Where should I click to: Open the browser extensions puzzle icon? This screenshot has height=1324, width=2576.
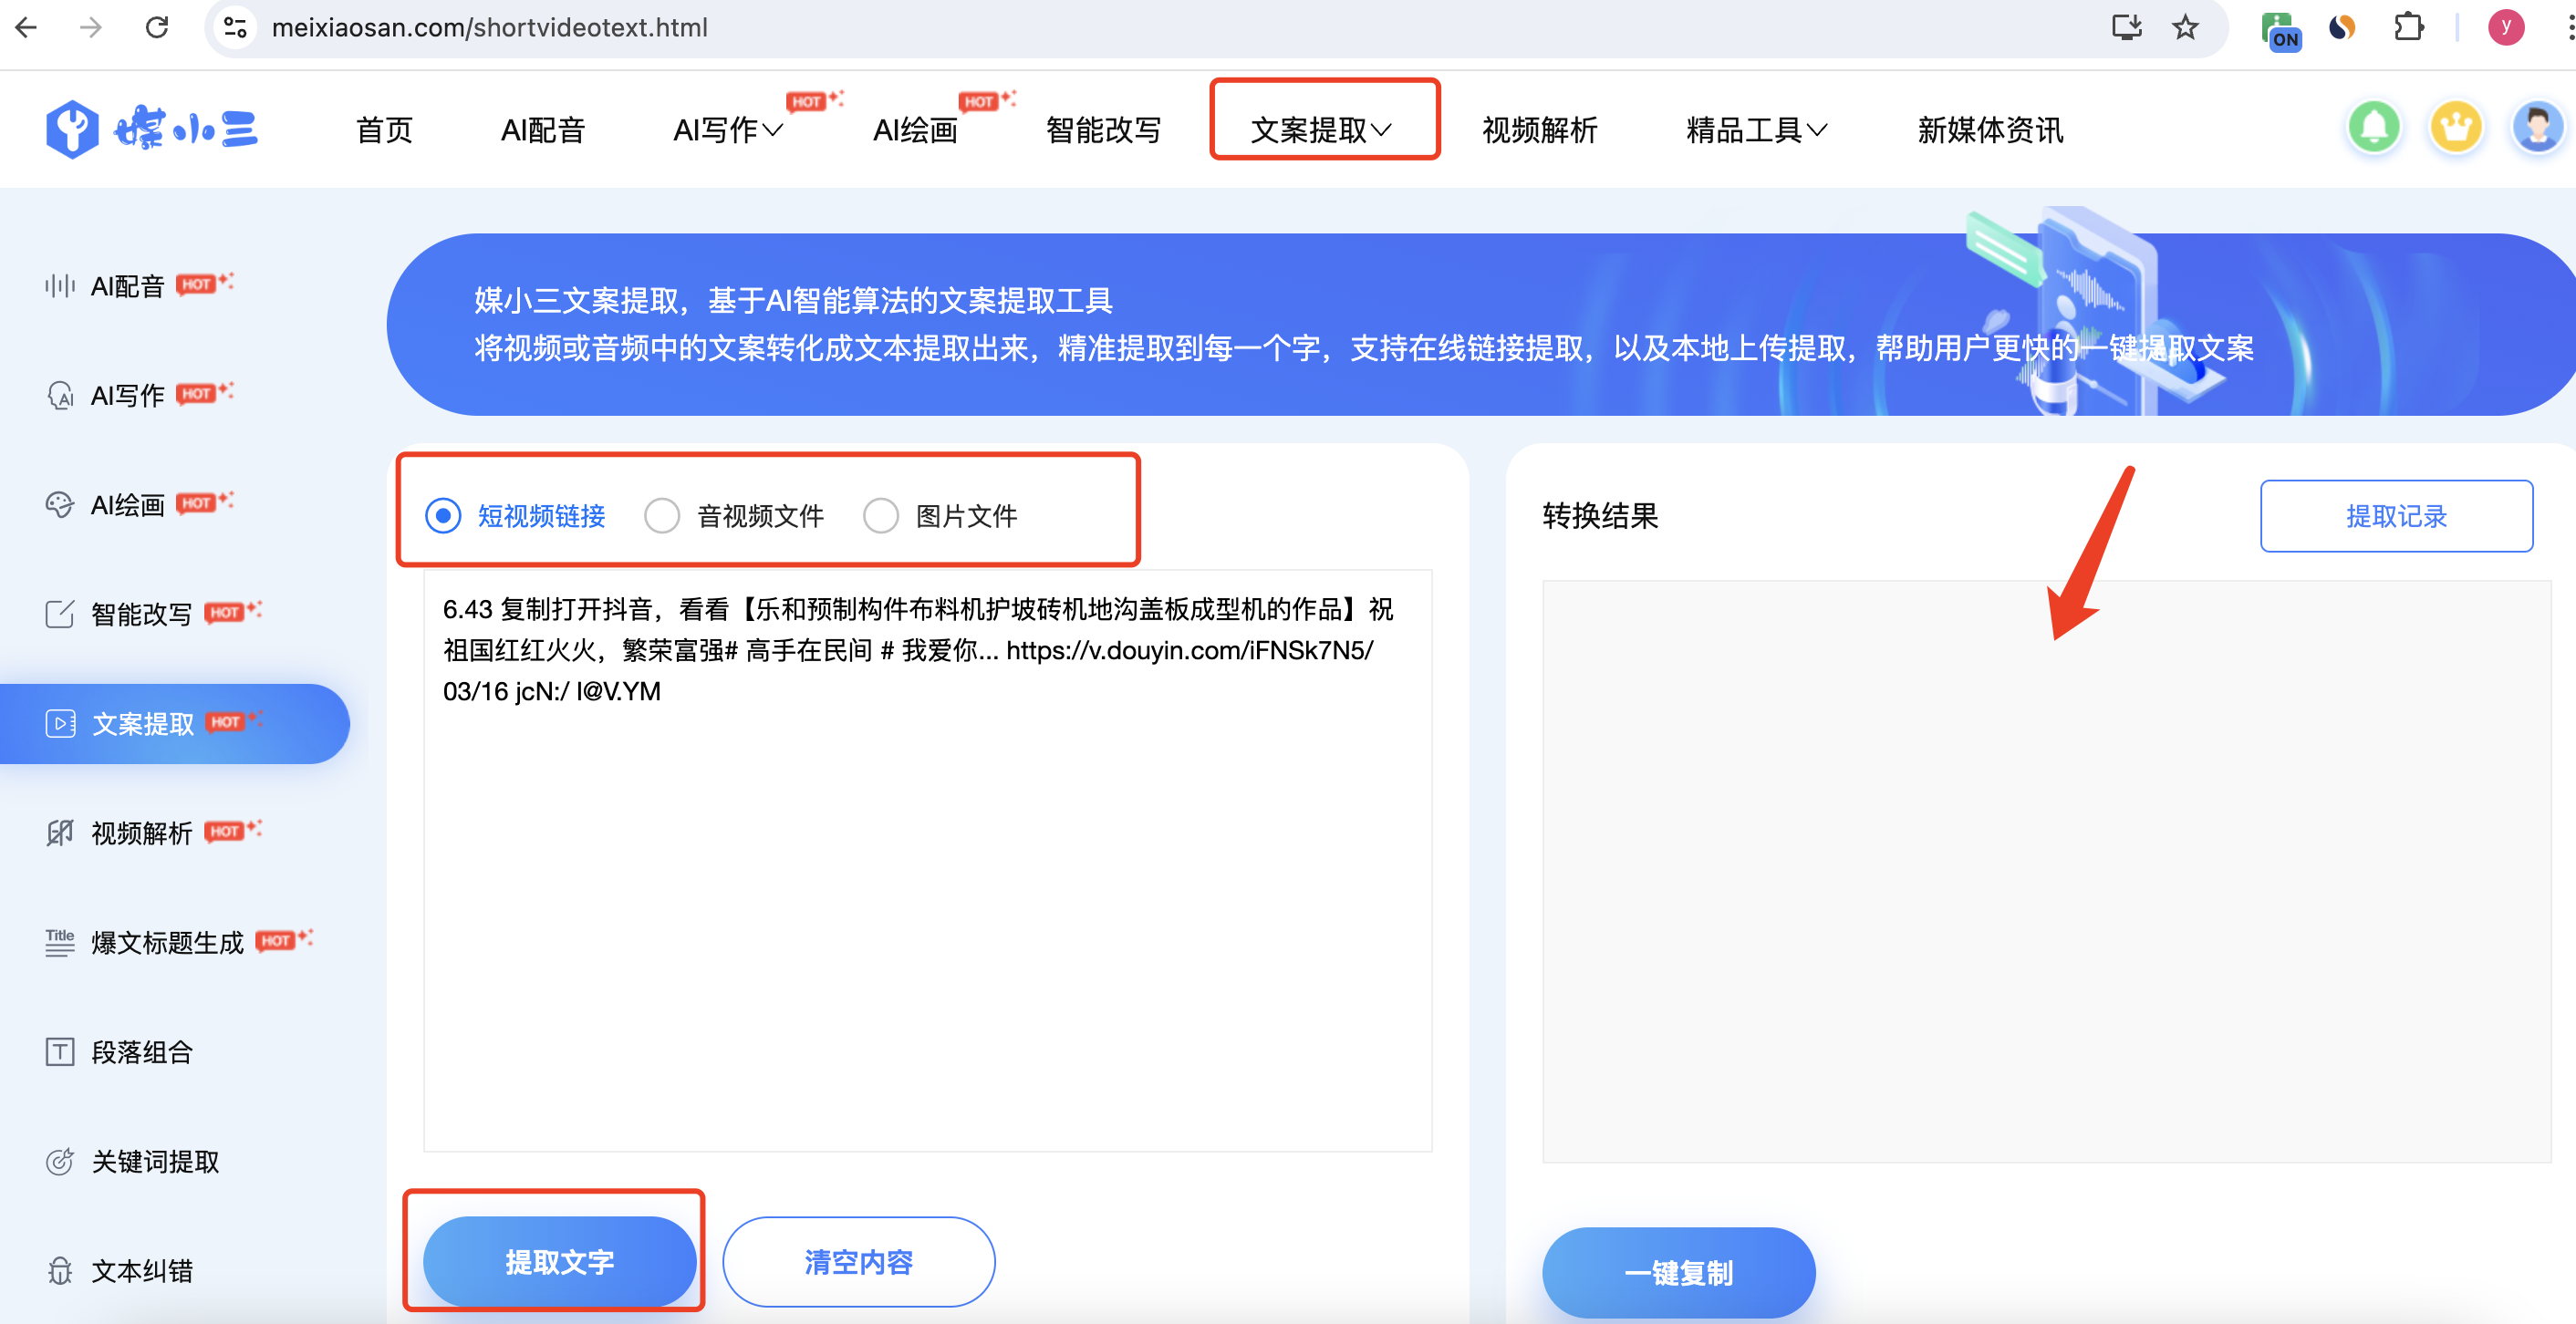[2409, 27]
